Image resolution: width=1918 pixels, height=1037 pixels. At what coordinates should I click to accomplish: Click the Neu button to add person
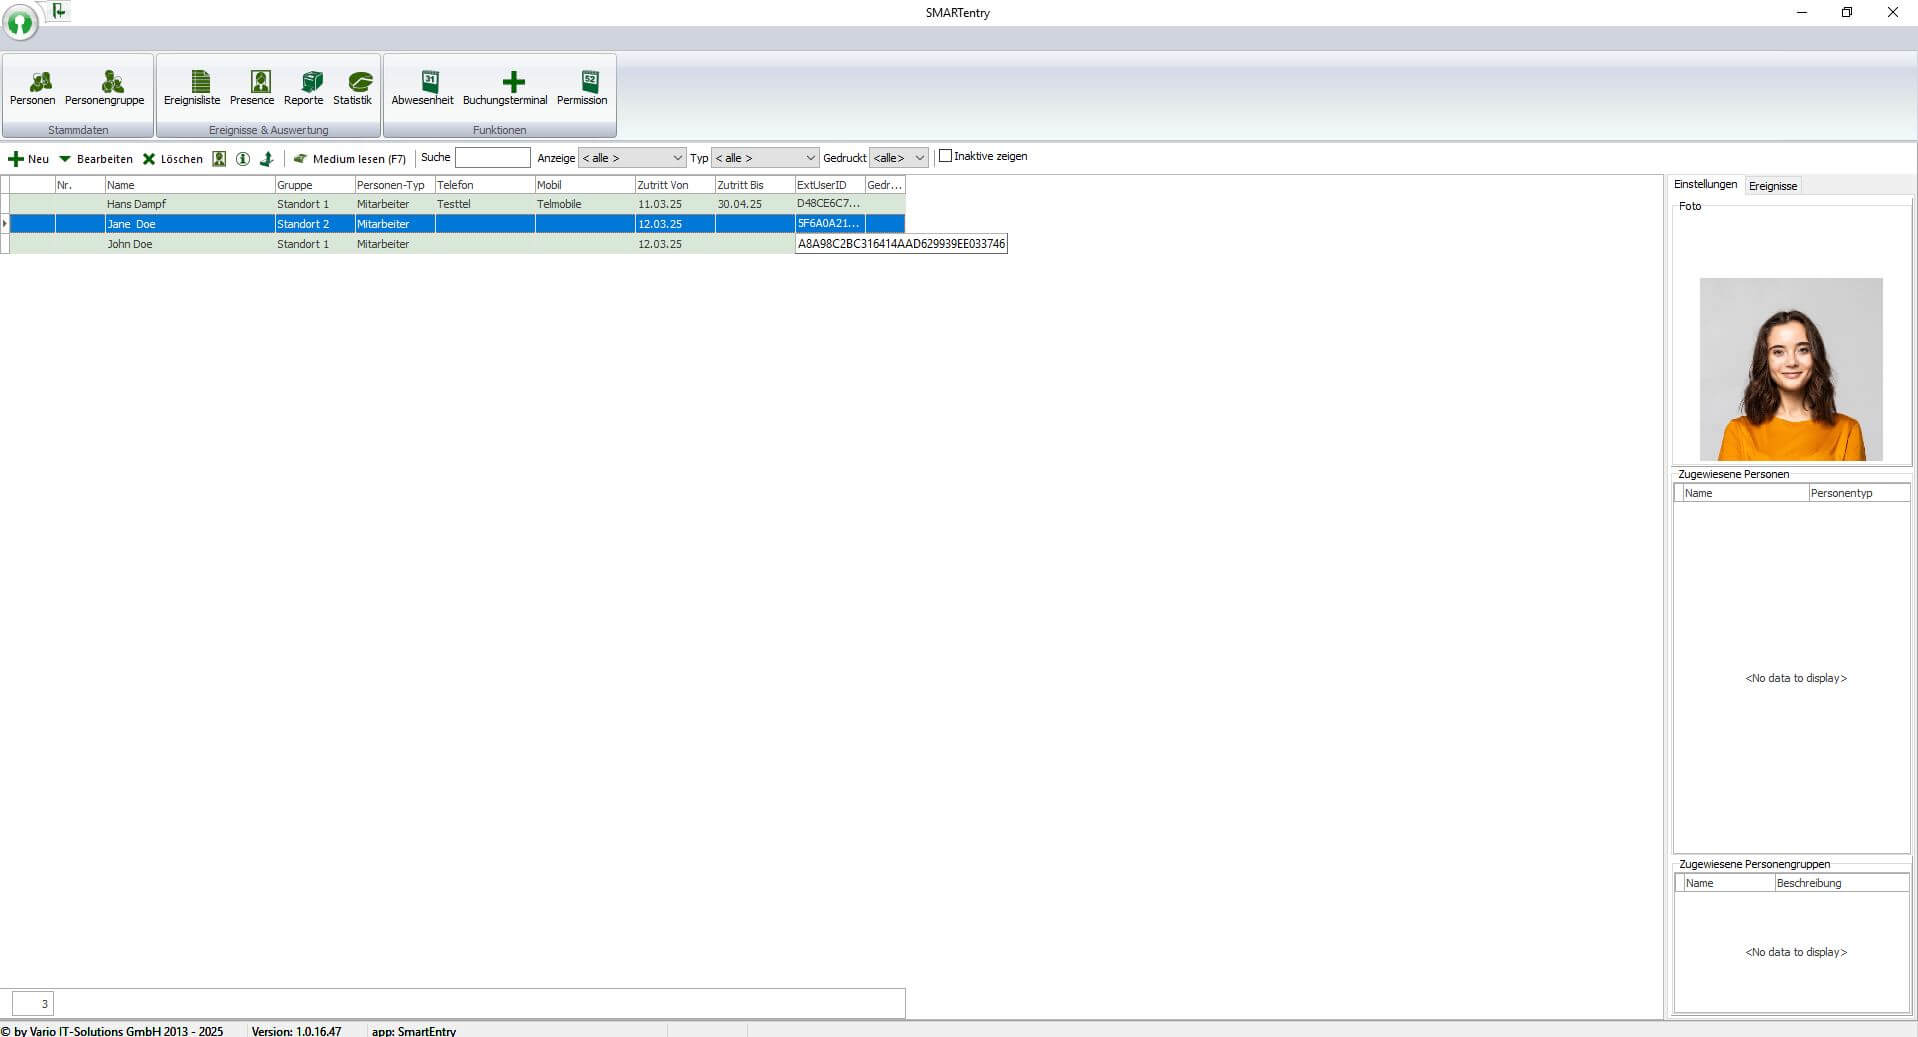(31, 158)
